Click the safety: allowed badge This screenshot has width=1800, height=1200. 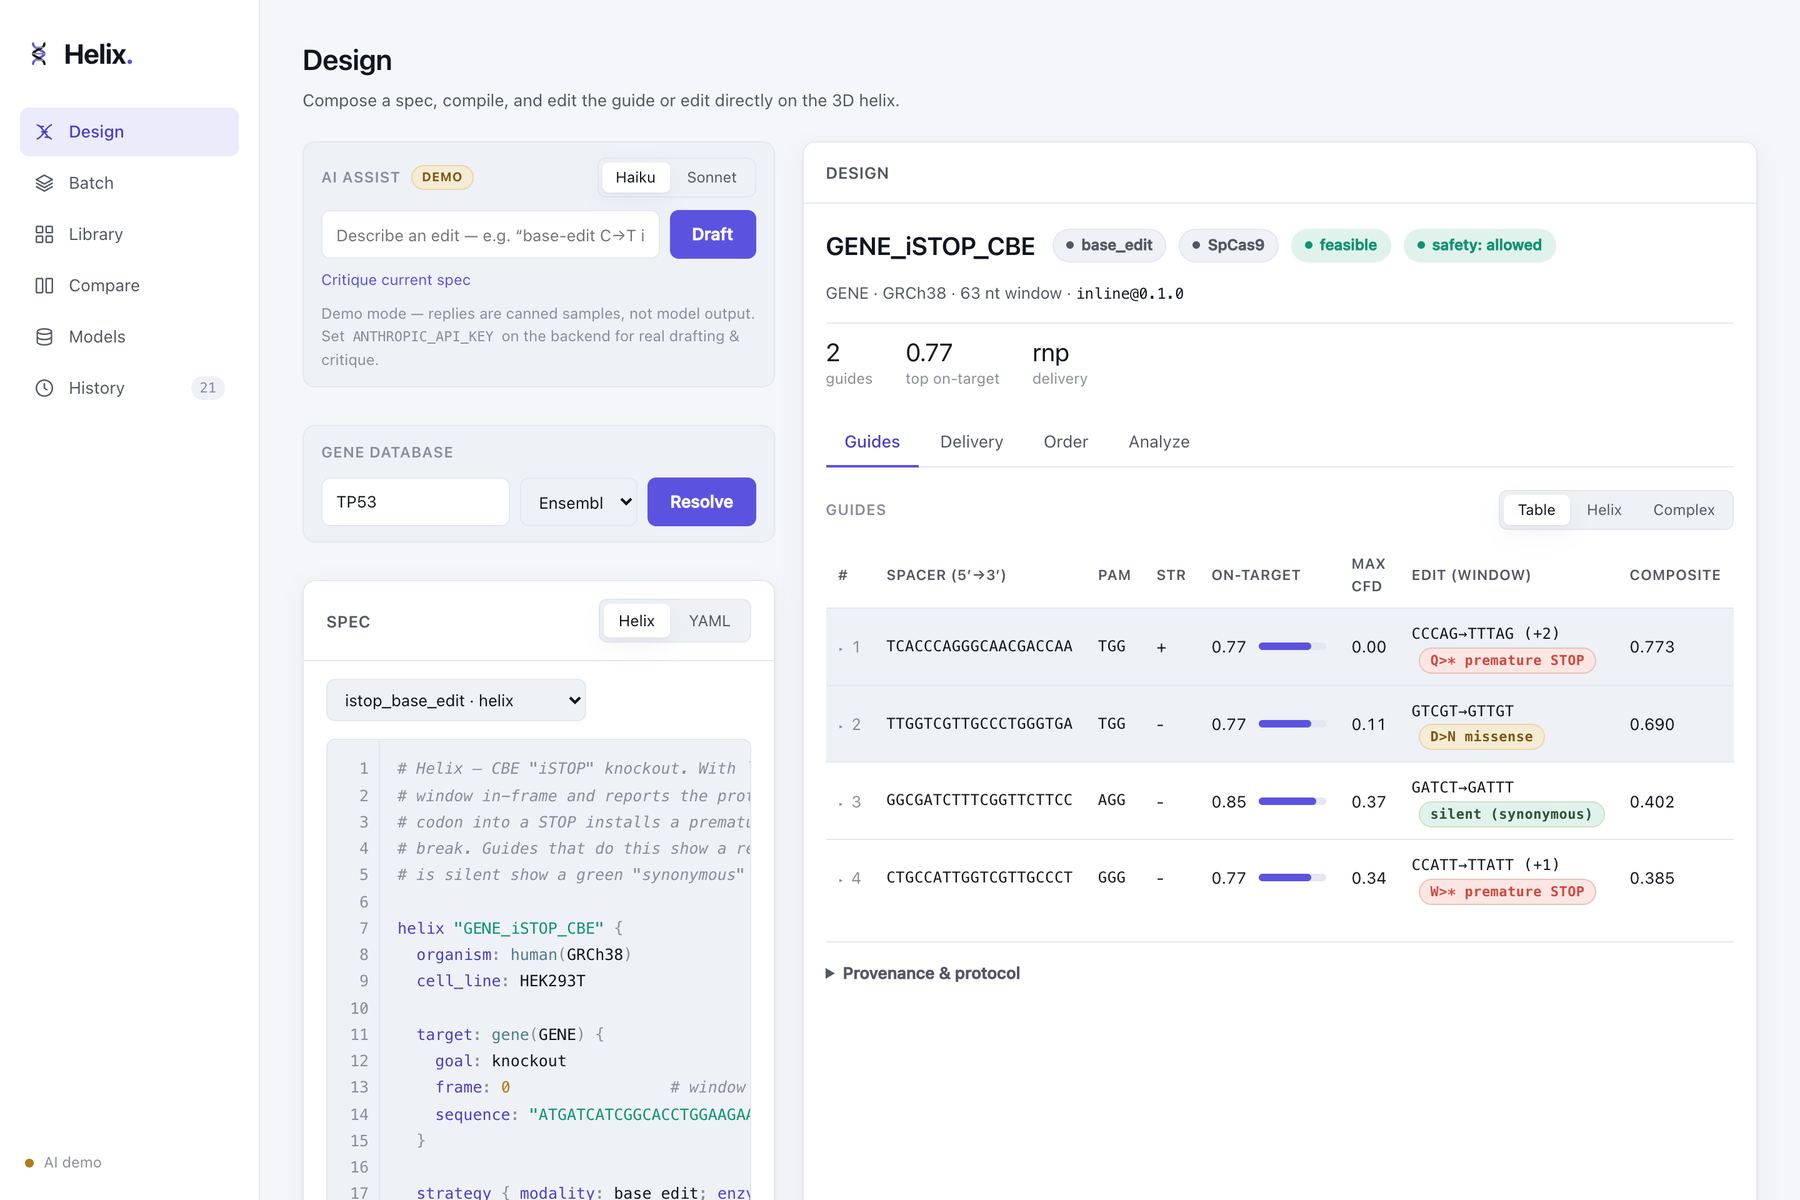(1479, 245)
